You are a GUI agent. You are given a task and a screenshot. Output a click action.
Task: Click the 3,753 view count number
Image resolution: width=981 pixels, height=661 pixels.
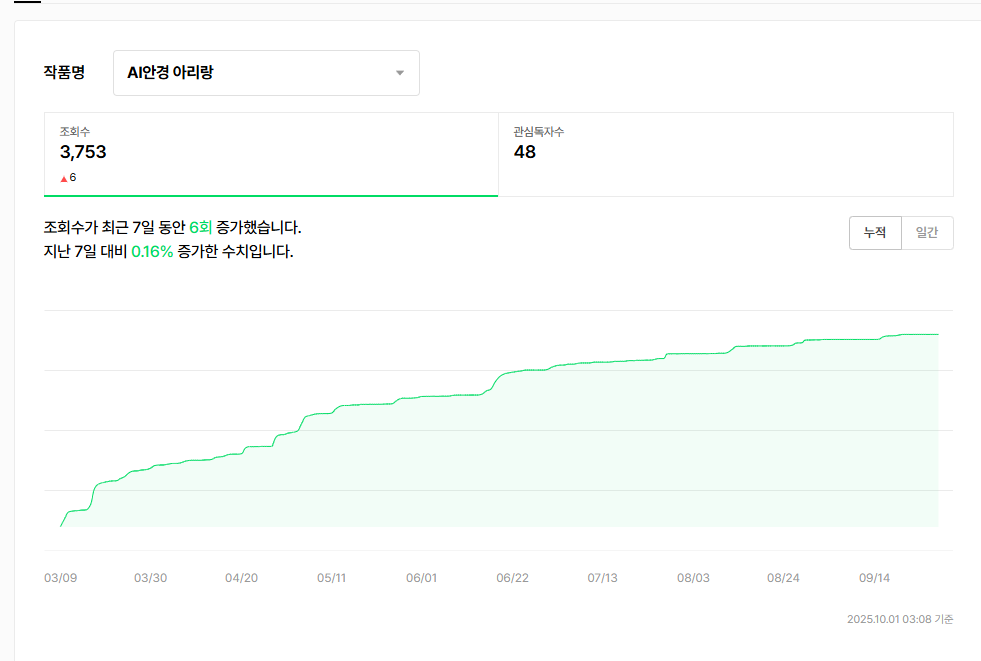point(83,152)
